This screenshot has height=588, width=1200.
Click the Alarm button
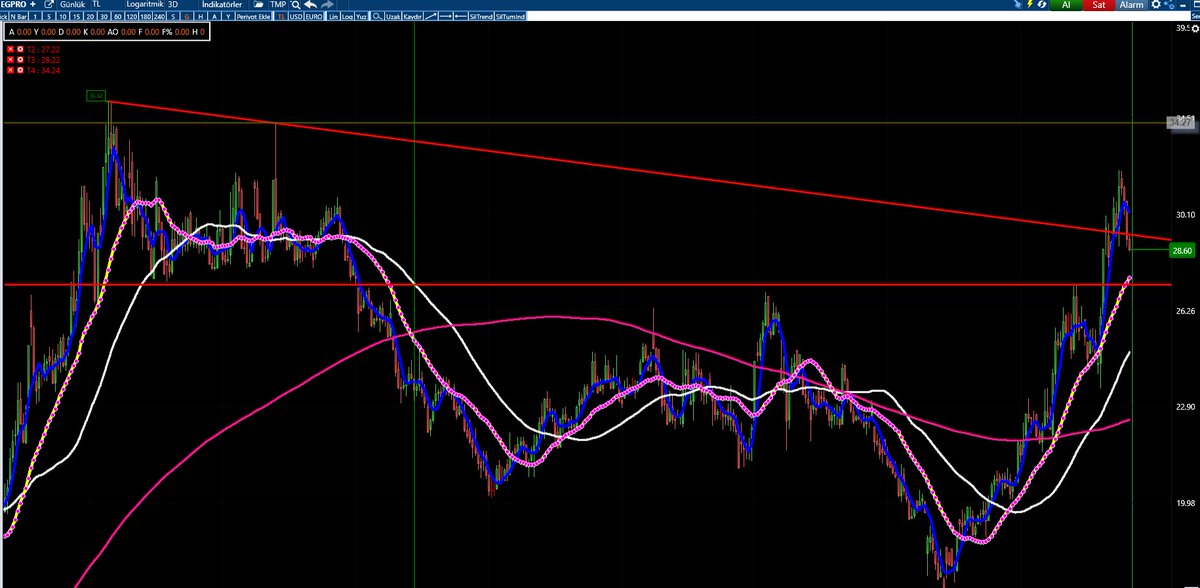tap(1132, 5)
